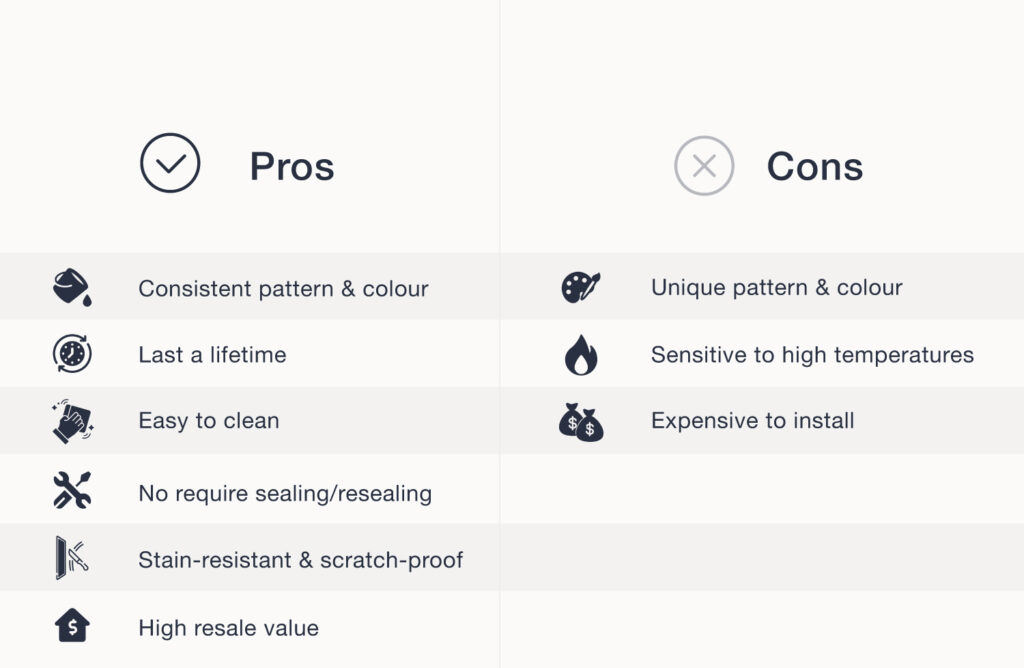Click 'No require sealing/resealing' label
This screenshot has height=668, width=1024.
tap(285, 493)
